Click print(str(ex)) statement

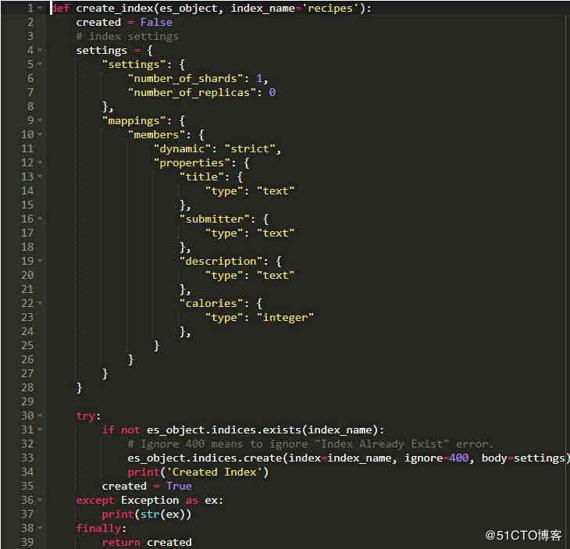tap(146, 514)
